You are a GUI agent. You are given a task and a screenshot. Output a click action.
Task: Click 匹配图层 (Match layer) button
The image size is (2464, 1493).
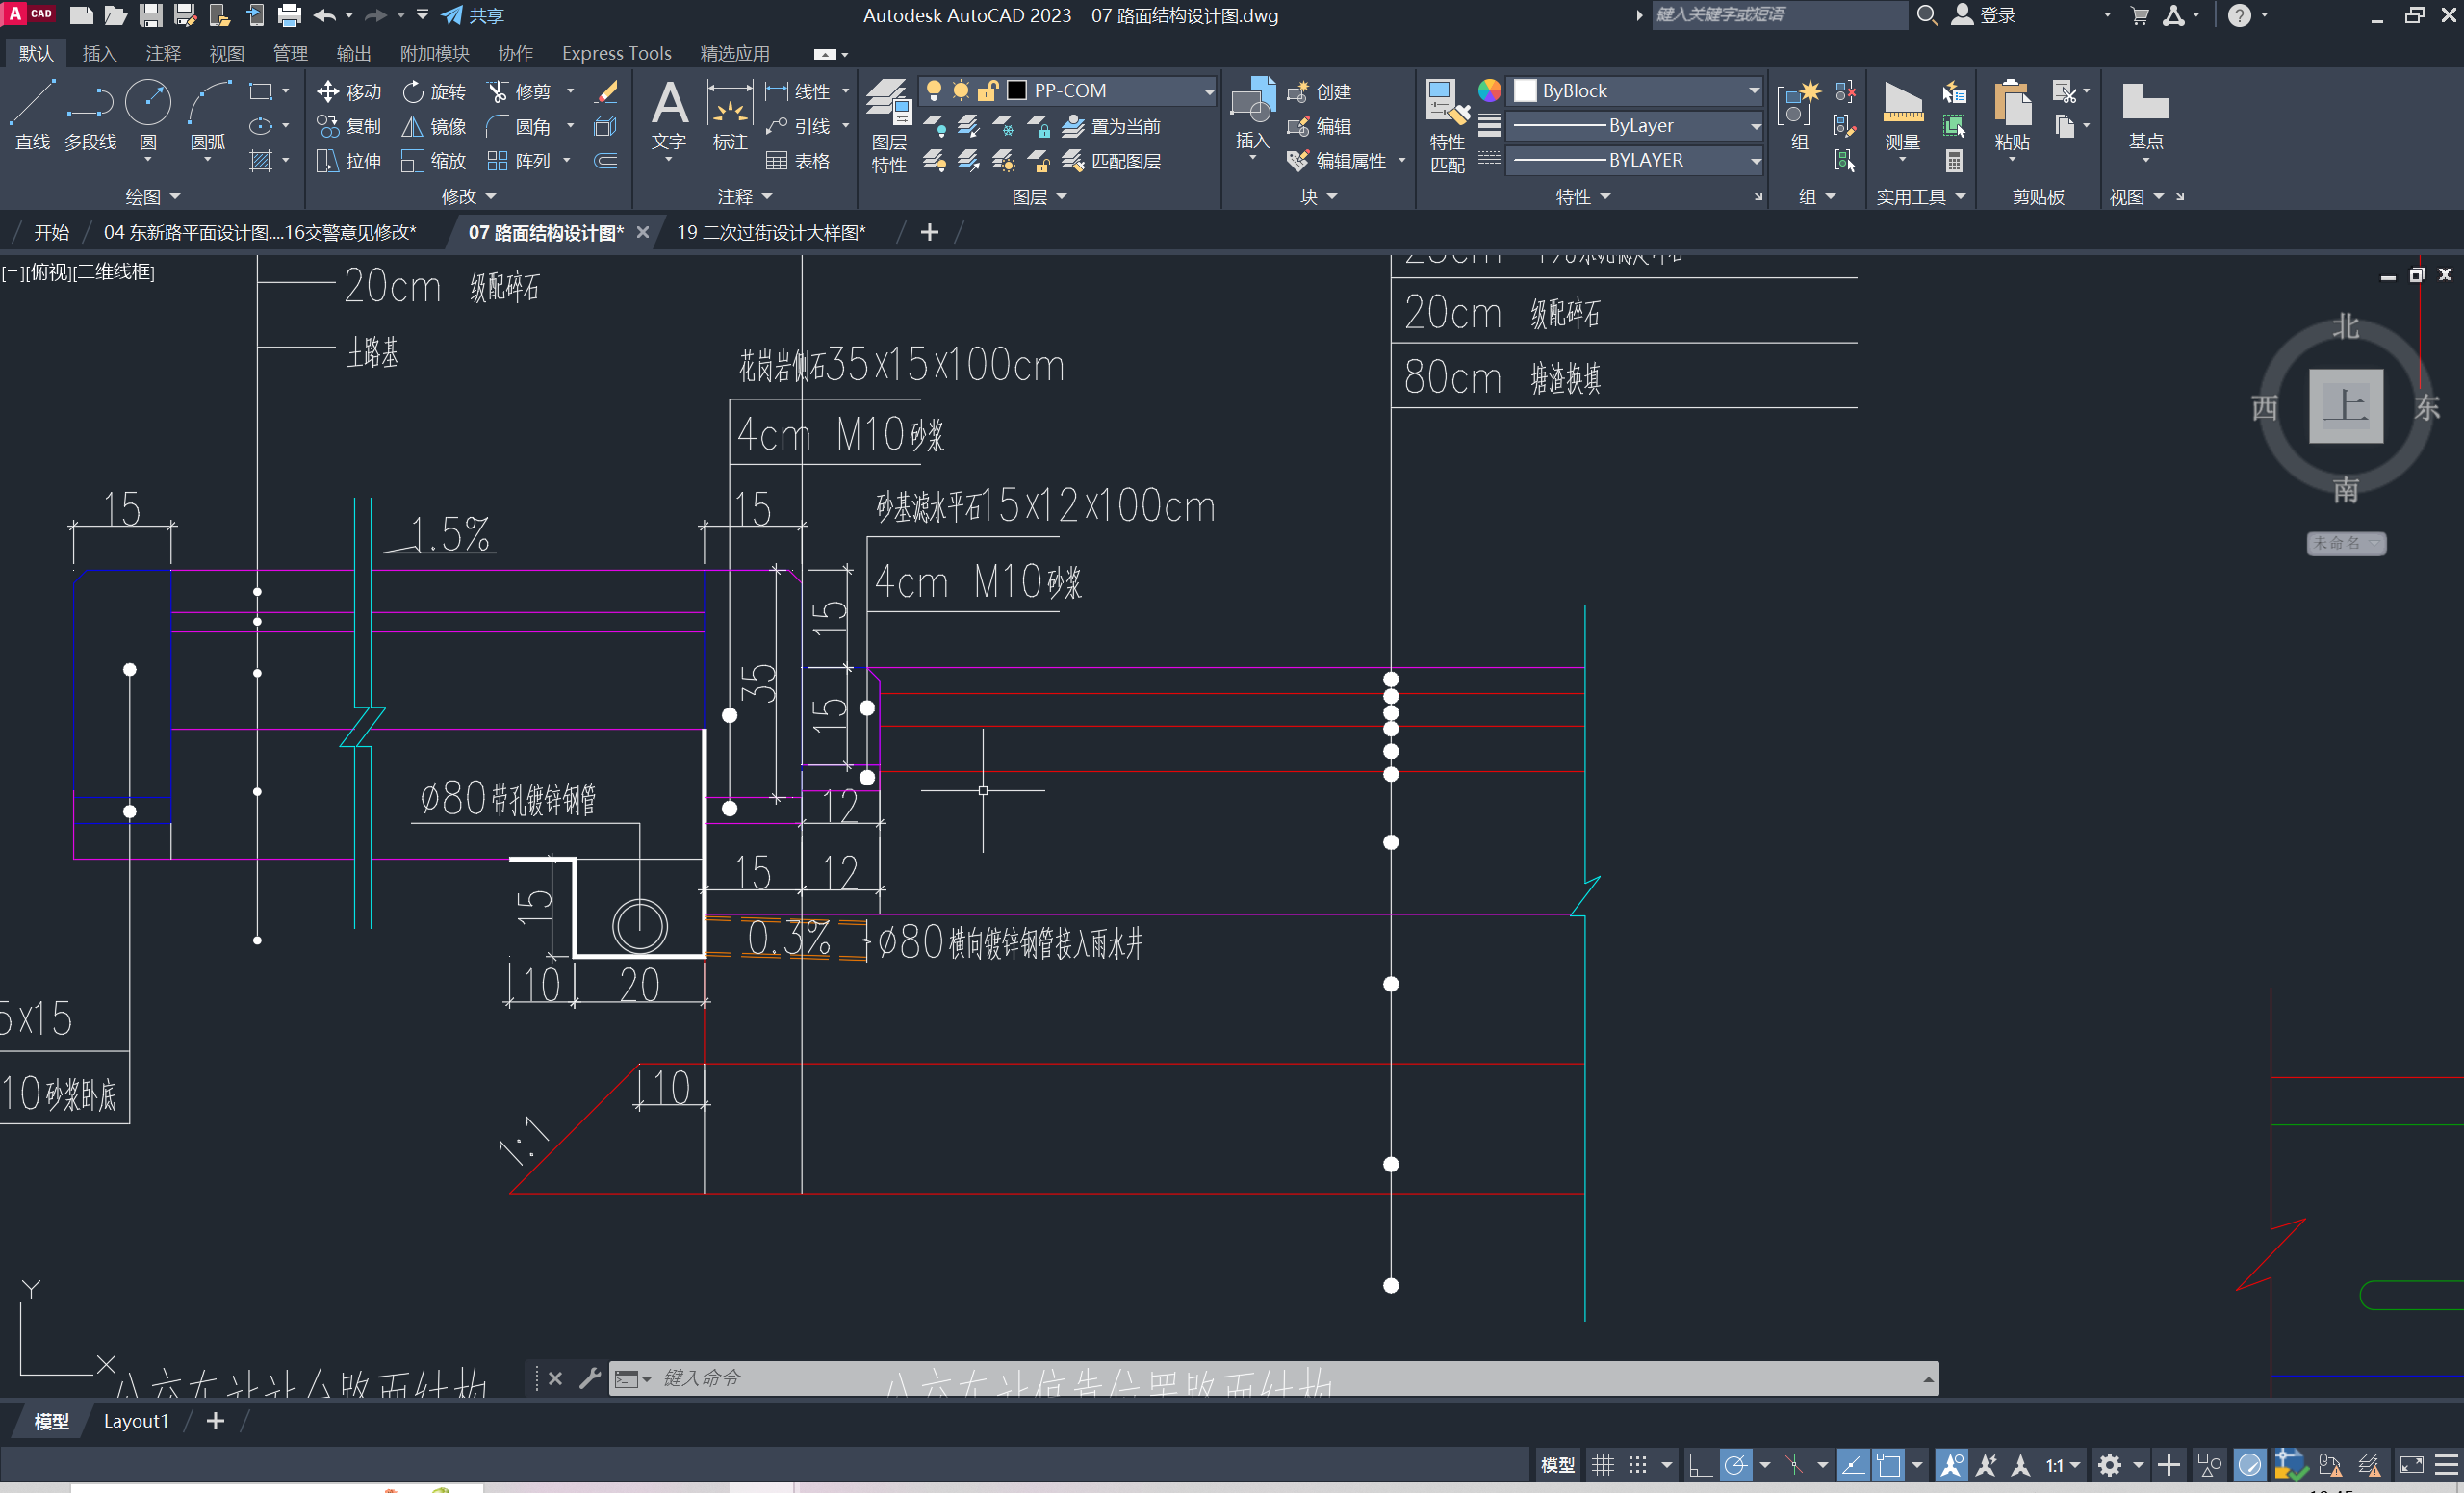click(1111, 161)
